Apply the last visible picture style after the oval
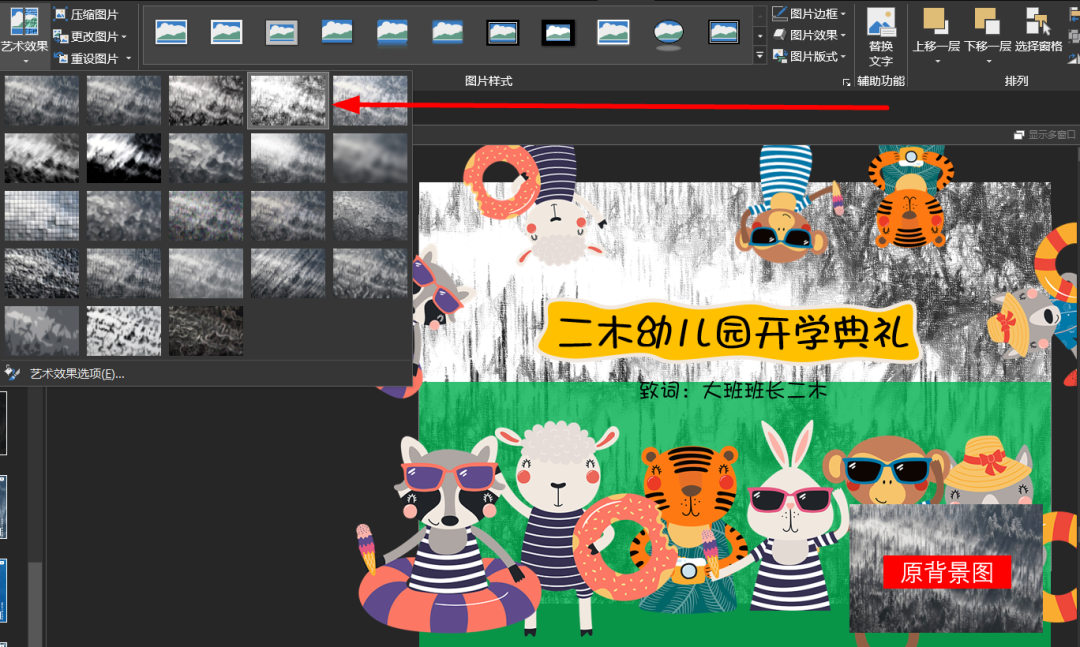The width and height of the screenshot is (1080, 647). pyautogui.click(x=724, y=32)
